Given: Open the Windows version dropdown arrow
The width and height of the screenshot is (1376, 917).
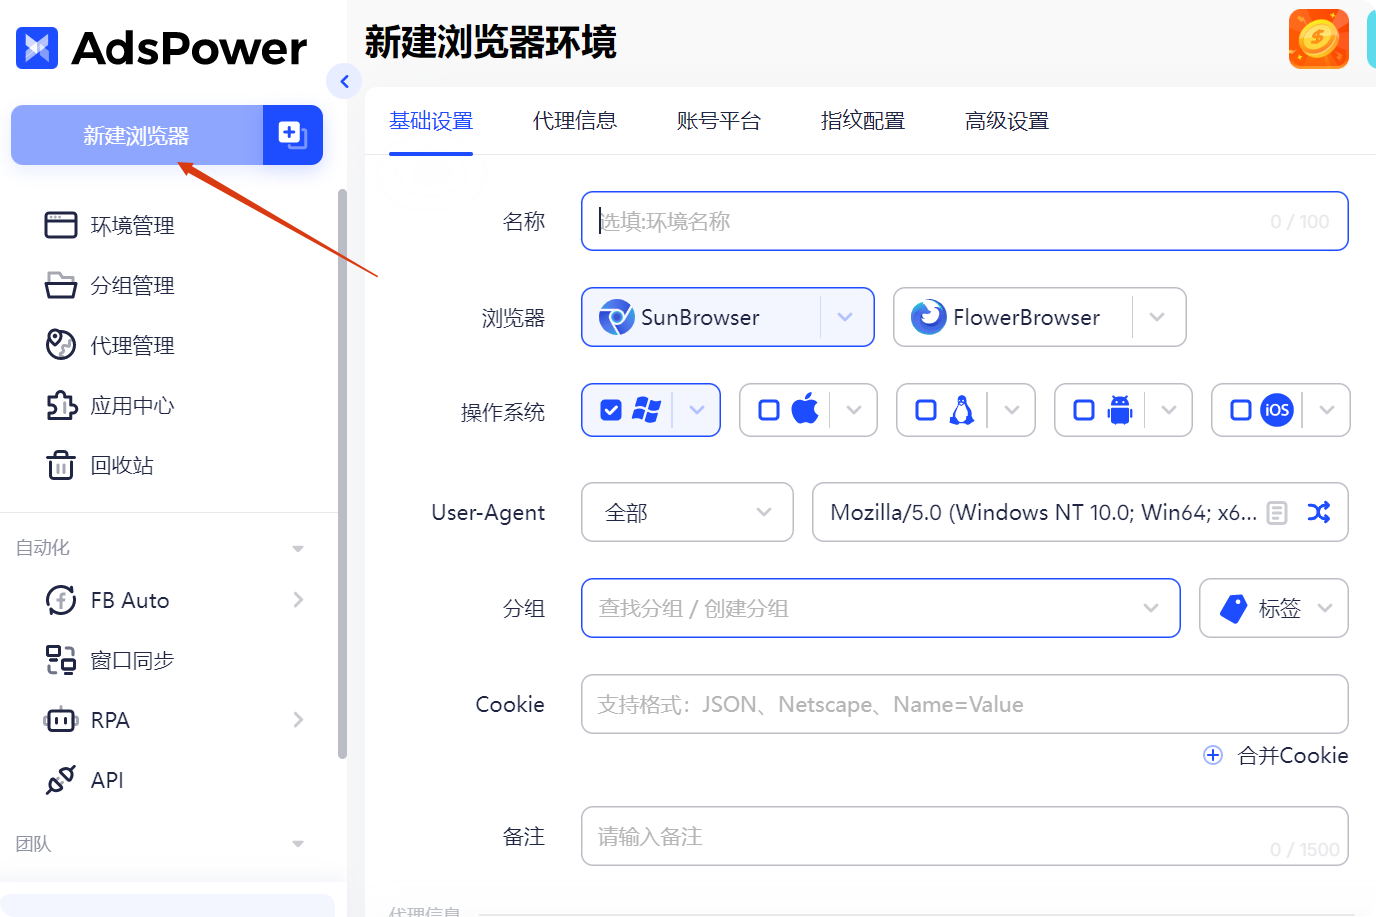Looking at the screenshot, I should click(x=697, y=410).
